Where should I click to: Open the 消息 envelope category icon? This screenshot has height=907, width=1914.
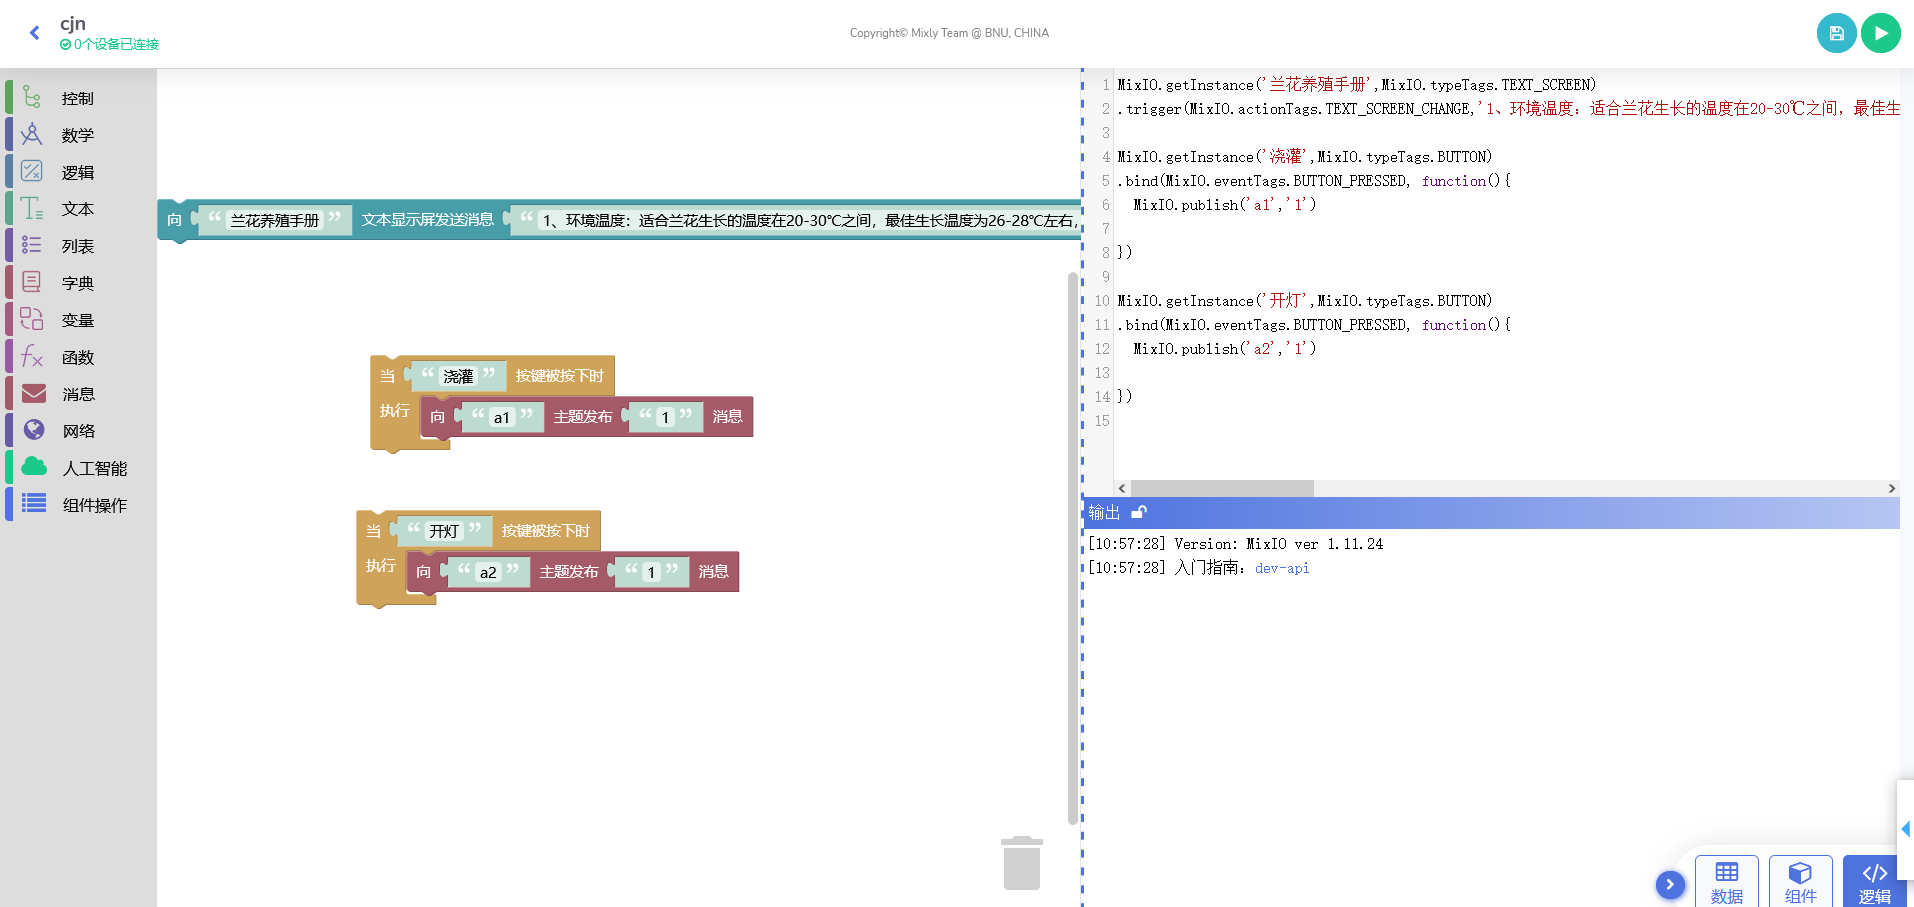click(34, 394)
